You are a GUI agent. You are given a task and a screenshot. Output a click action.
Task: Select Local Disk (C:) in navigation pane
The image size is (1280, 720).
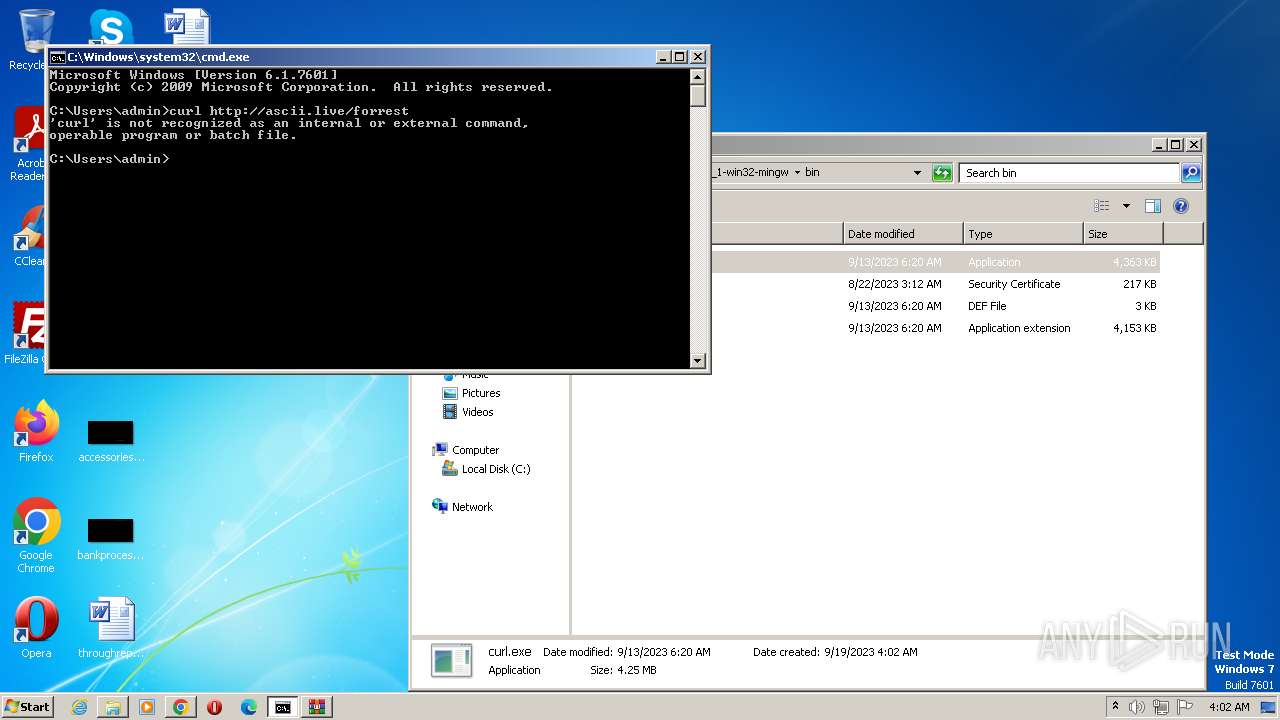point(486,469)
